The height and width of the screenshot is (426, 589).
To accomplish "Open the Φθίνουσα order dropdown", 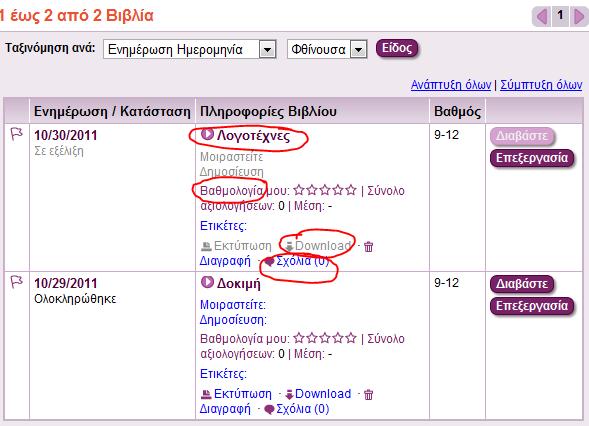I will pos(327,49).
